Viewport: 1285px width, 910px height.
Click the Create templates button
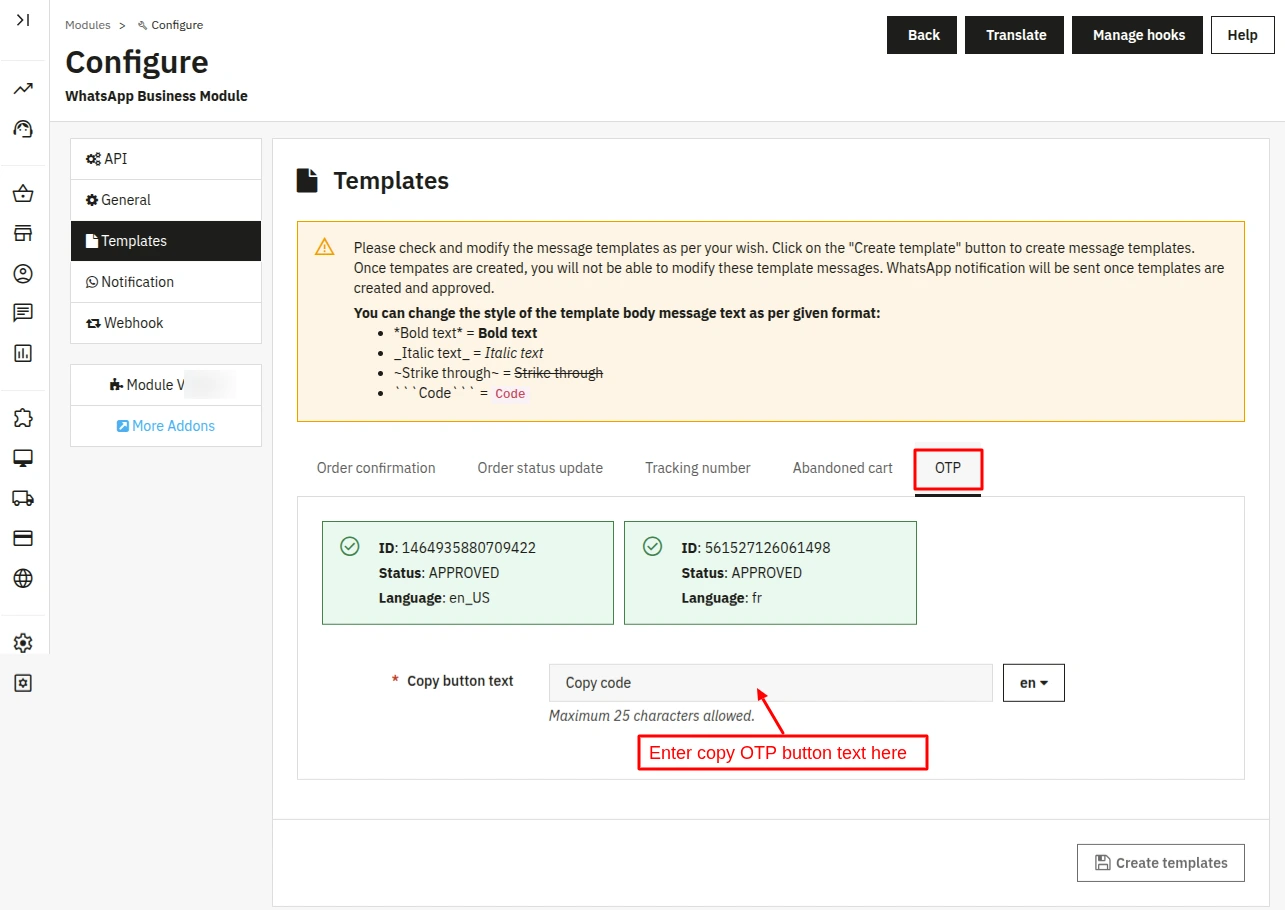[x=1161, y=863]
